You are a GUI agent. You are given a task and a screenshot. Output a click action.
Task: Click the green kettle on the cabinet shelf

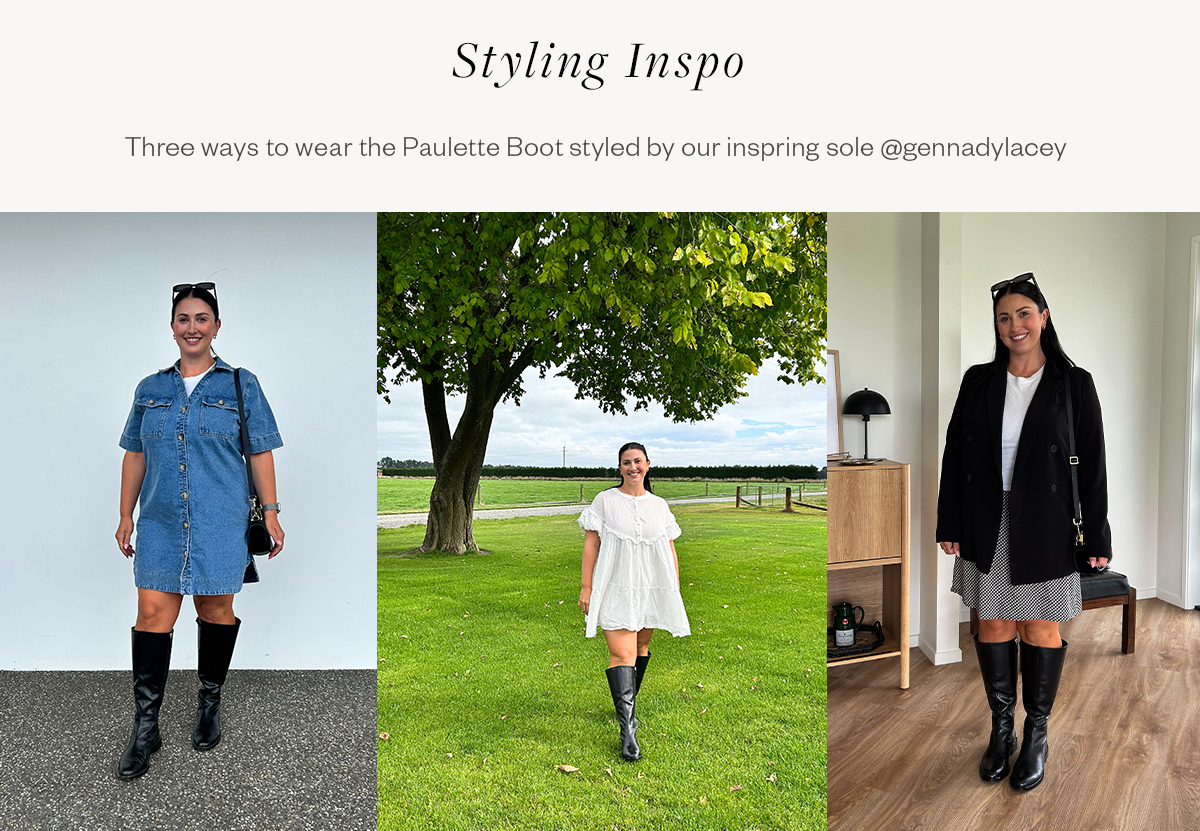(x=845, y=624)
